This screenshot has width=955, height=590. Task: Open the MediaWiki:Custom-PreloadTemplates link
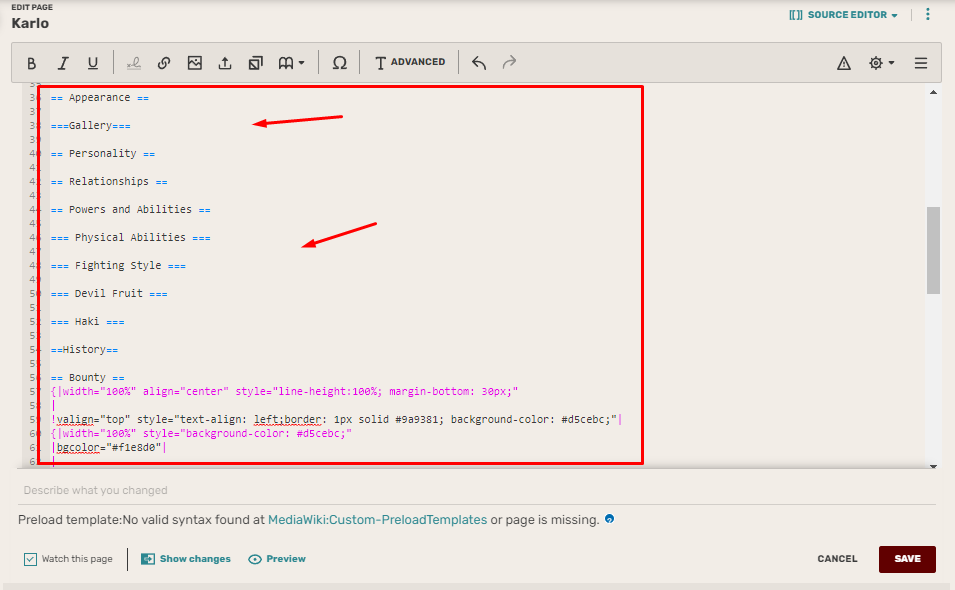point(378,520)
